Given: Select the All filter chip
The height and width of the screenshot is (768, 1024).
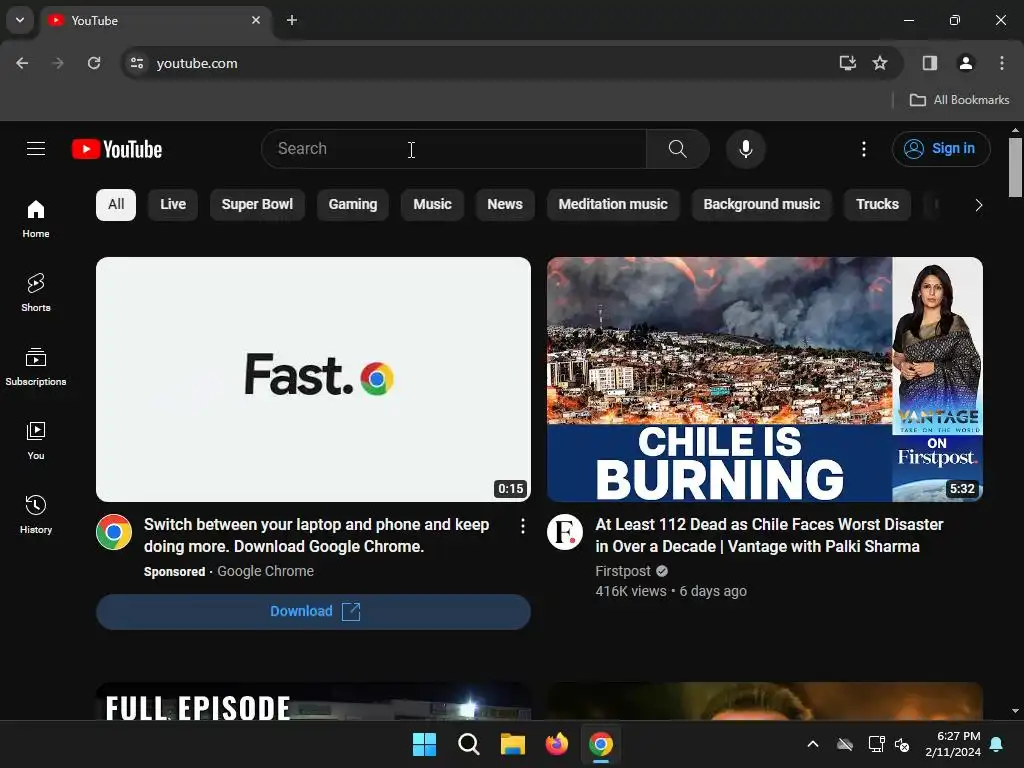Looking at the screenshot, I should (116, 204).
